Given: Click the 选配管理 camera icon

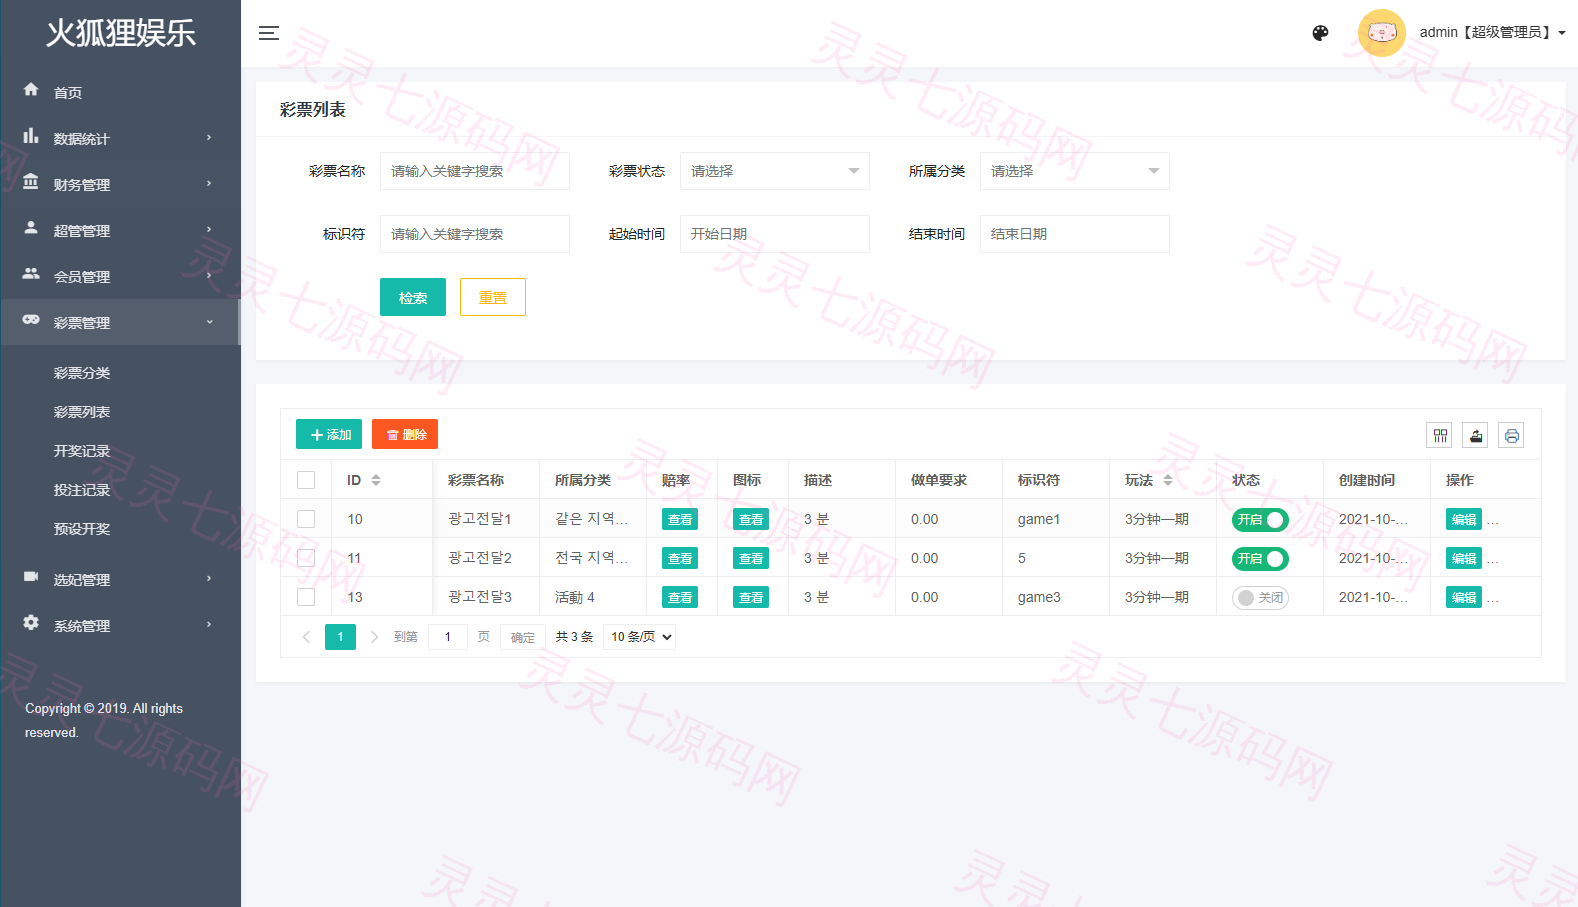Looking at the screenshot, I should (x=31, y=577).
